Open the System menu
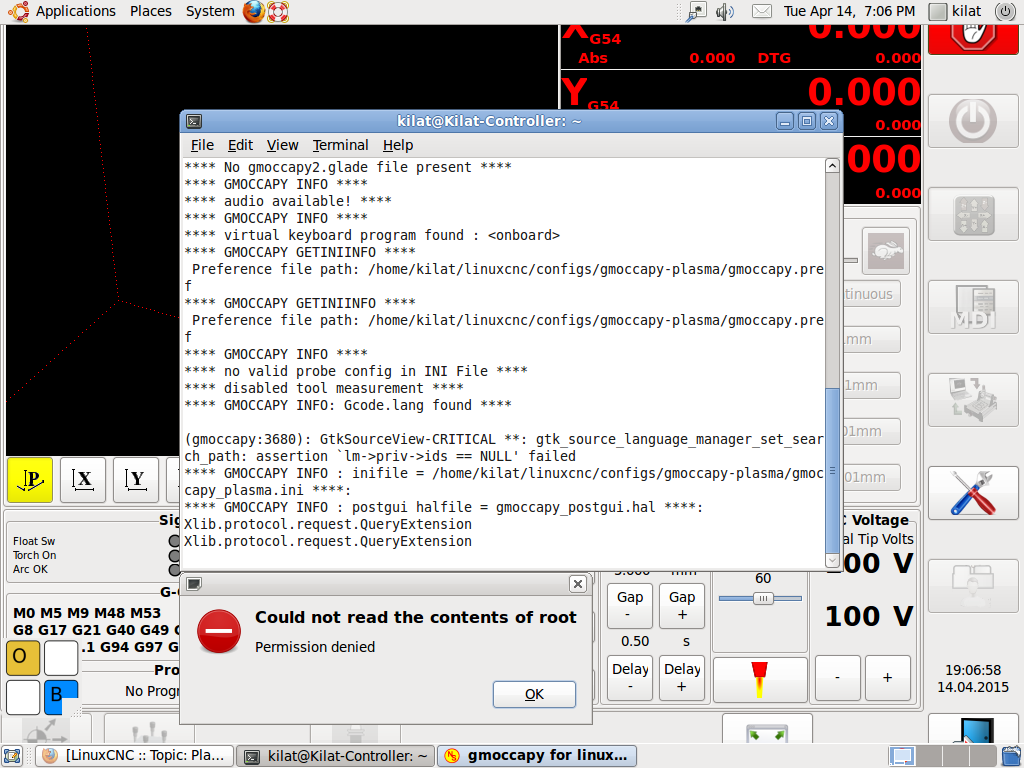The width and height of the screenshot is (1024, 768). [x=210, y=11]
